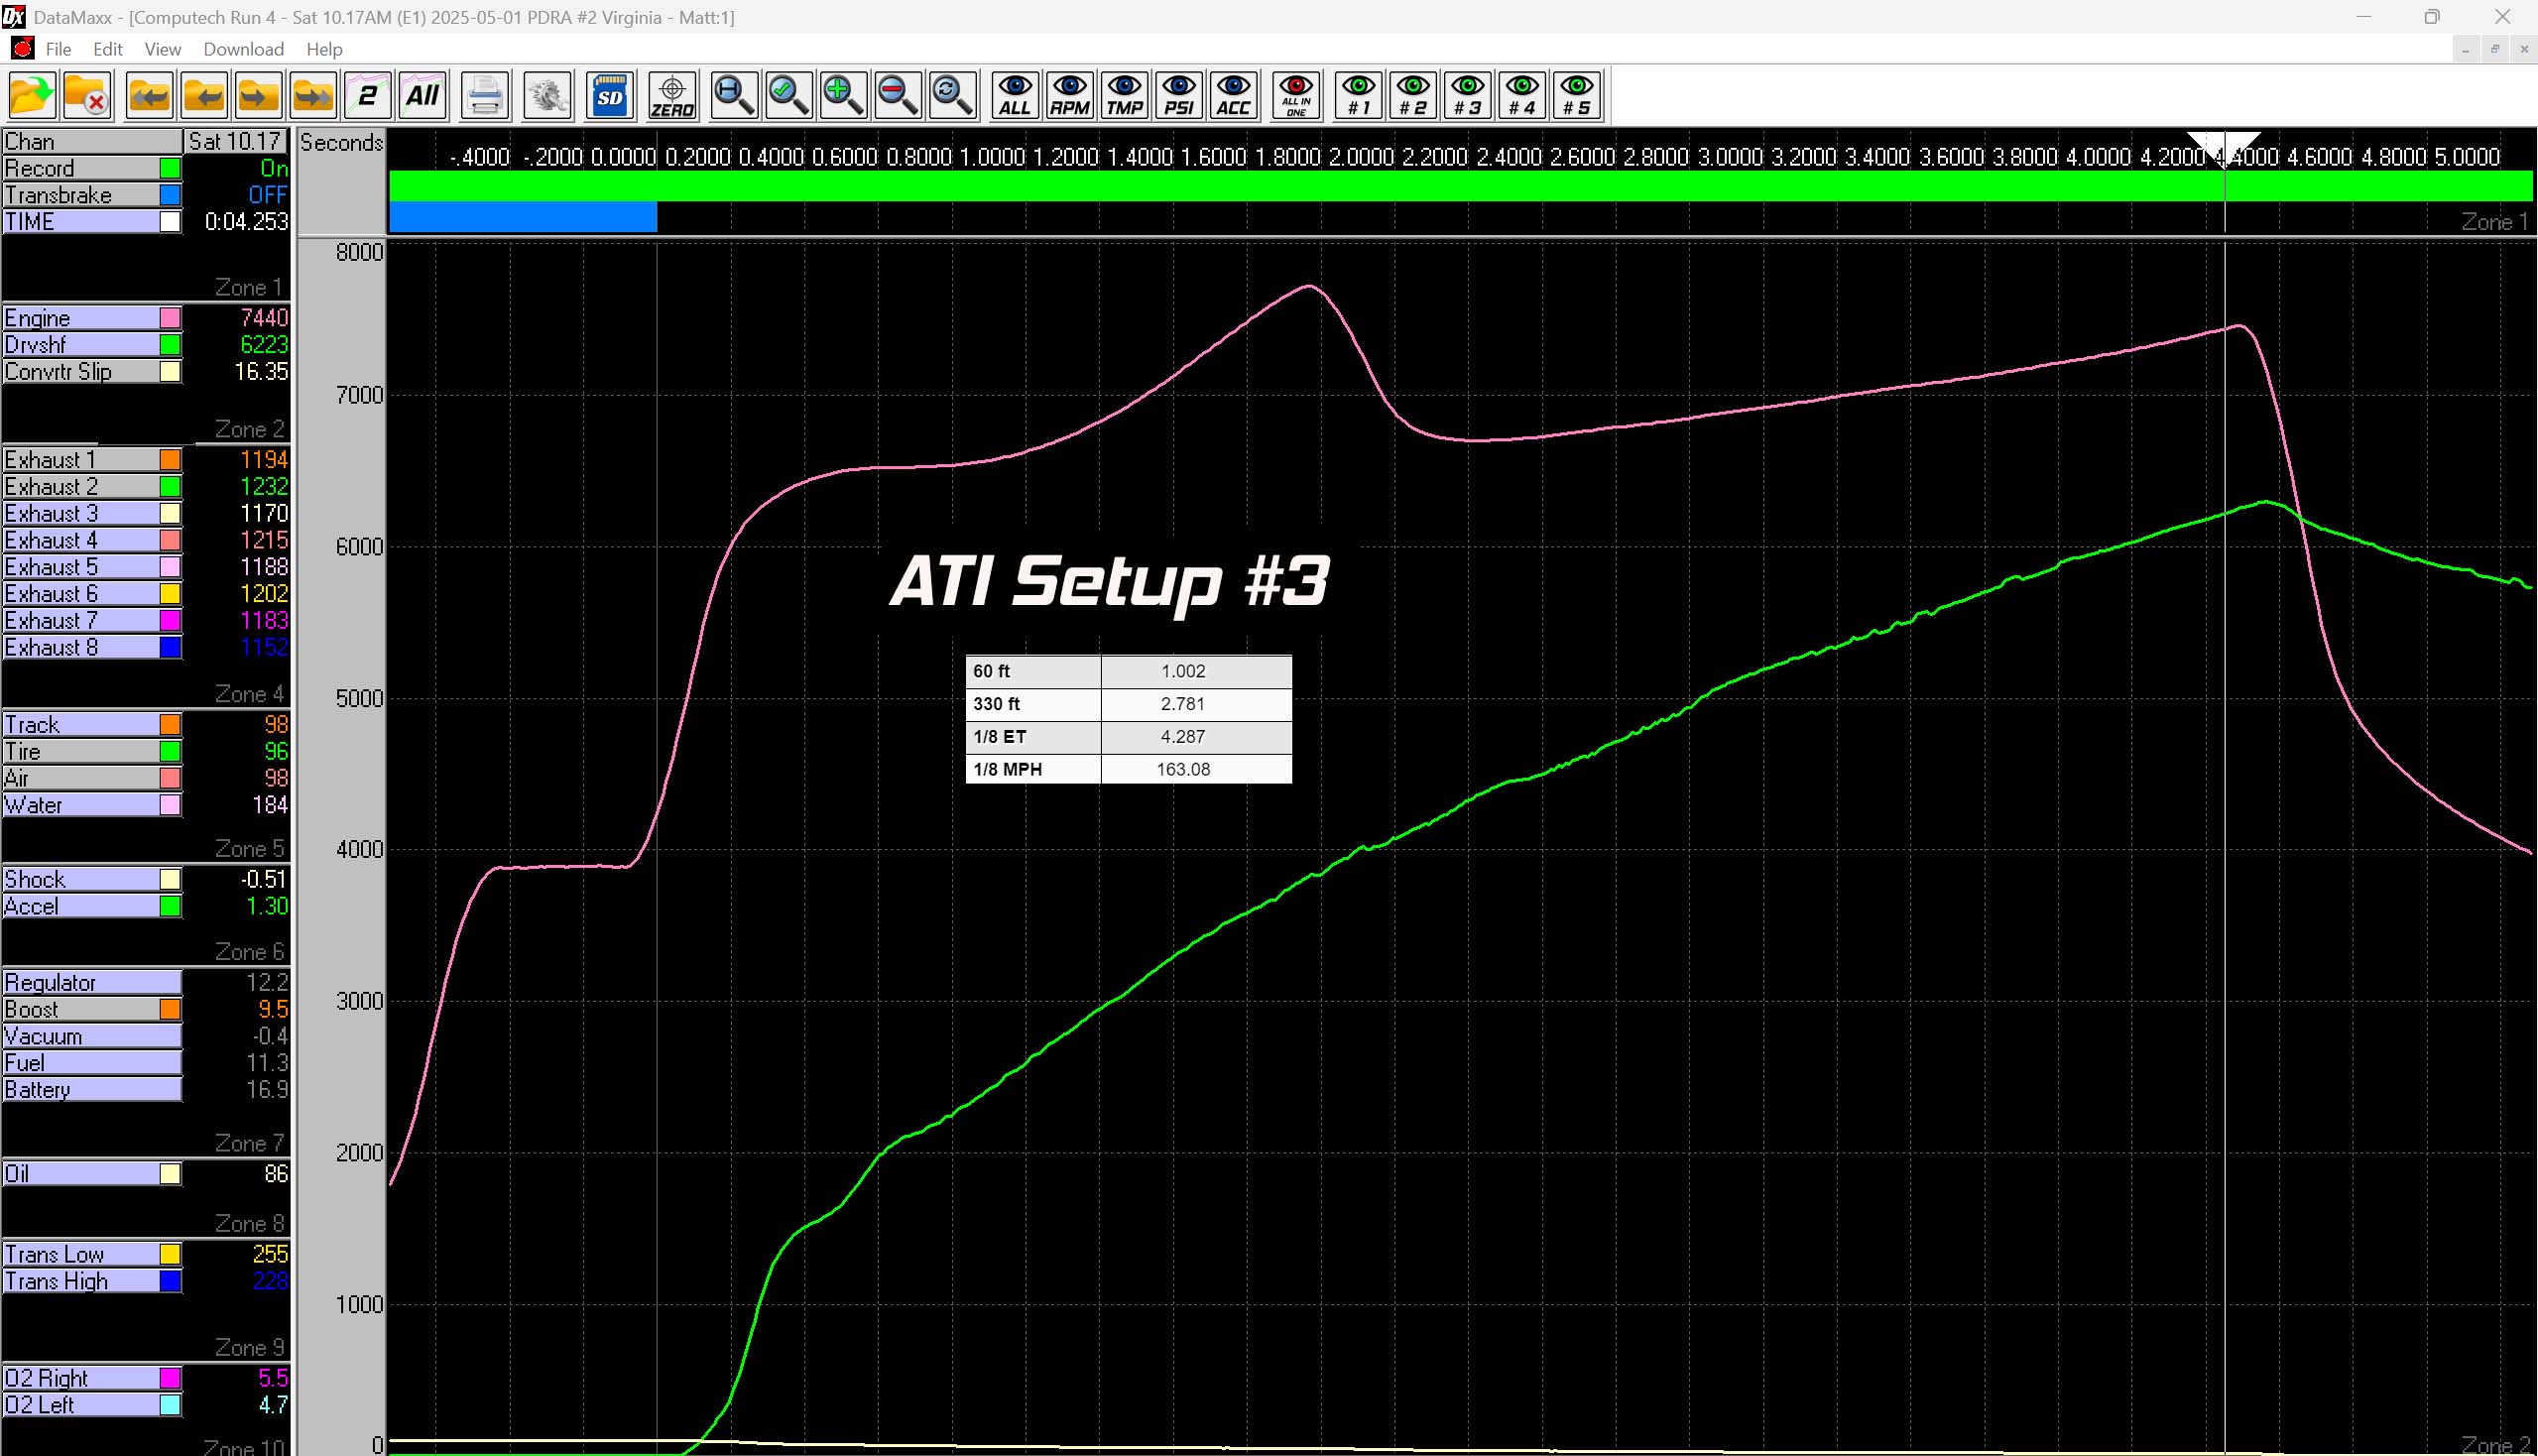
Task: Open the View menu
Action: (162, 49)
